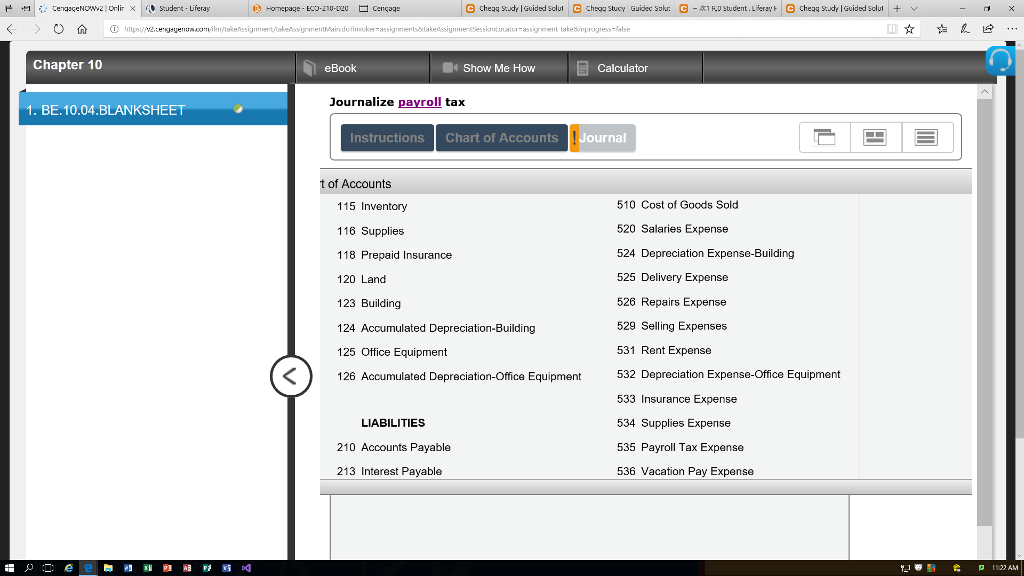Open the chat support bubble icon

(1000, 62)
